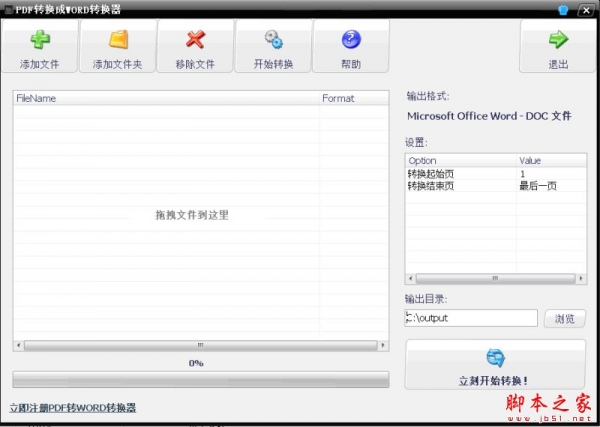The height and width of the screenshot is (427, 600).
Task: Close the PDF to Word converter window
Action: coord(586,10)
